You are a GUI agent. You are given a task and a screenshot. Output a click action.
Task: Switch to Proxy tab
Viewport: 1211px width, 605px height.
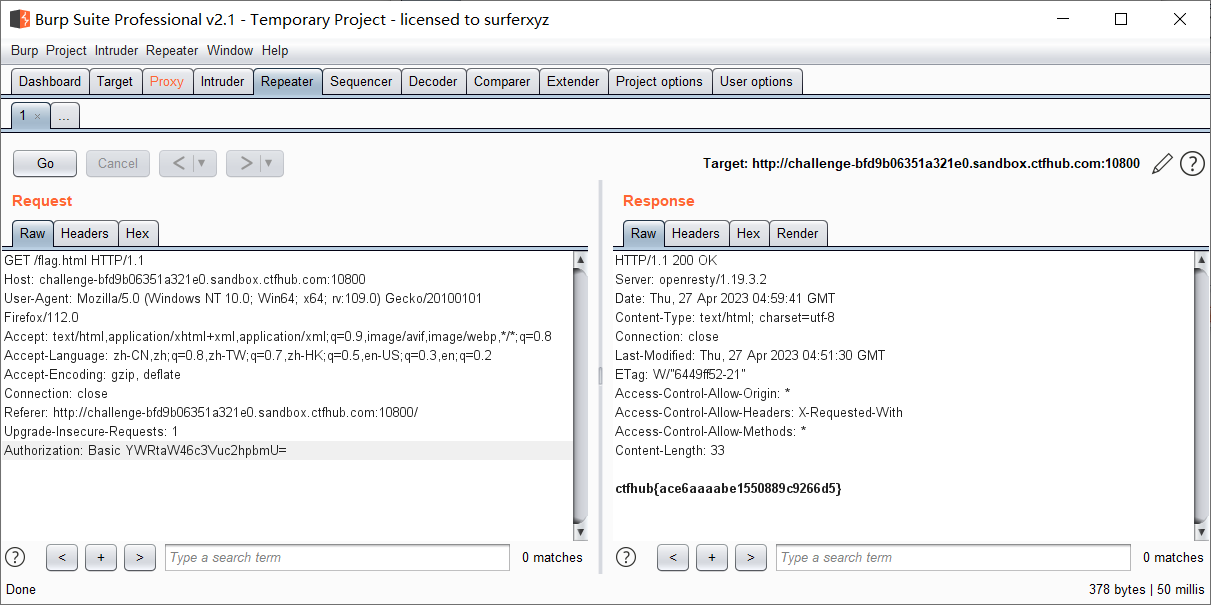pyautogui.click(x=167, y=82)
